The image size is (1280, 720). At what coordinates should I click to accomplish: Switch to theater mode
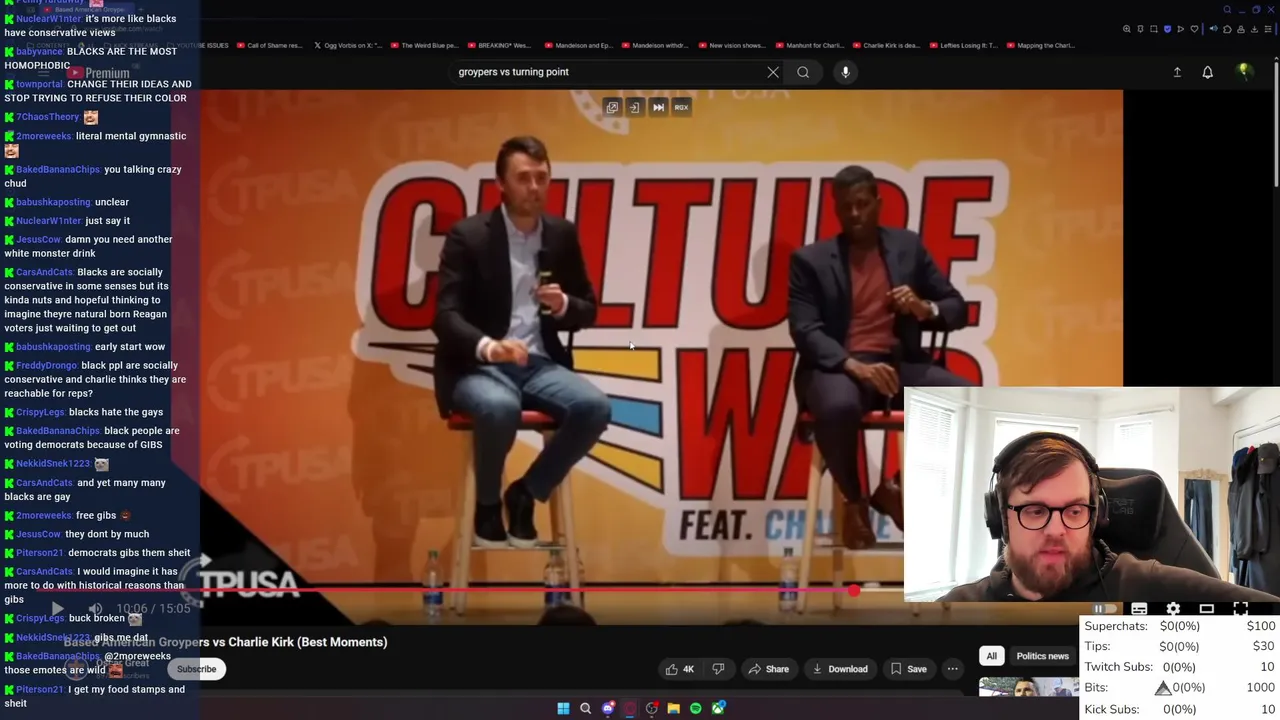(x=1207, y=609)
